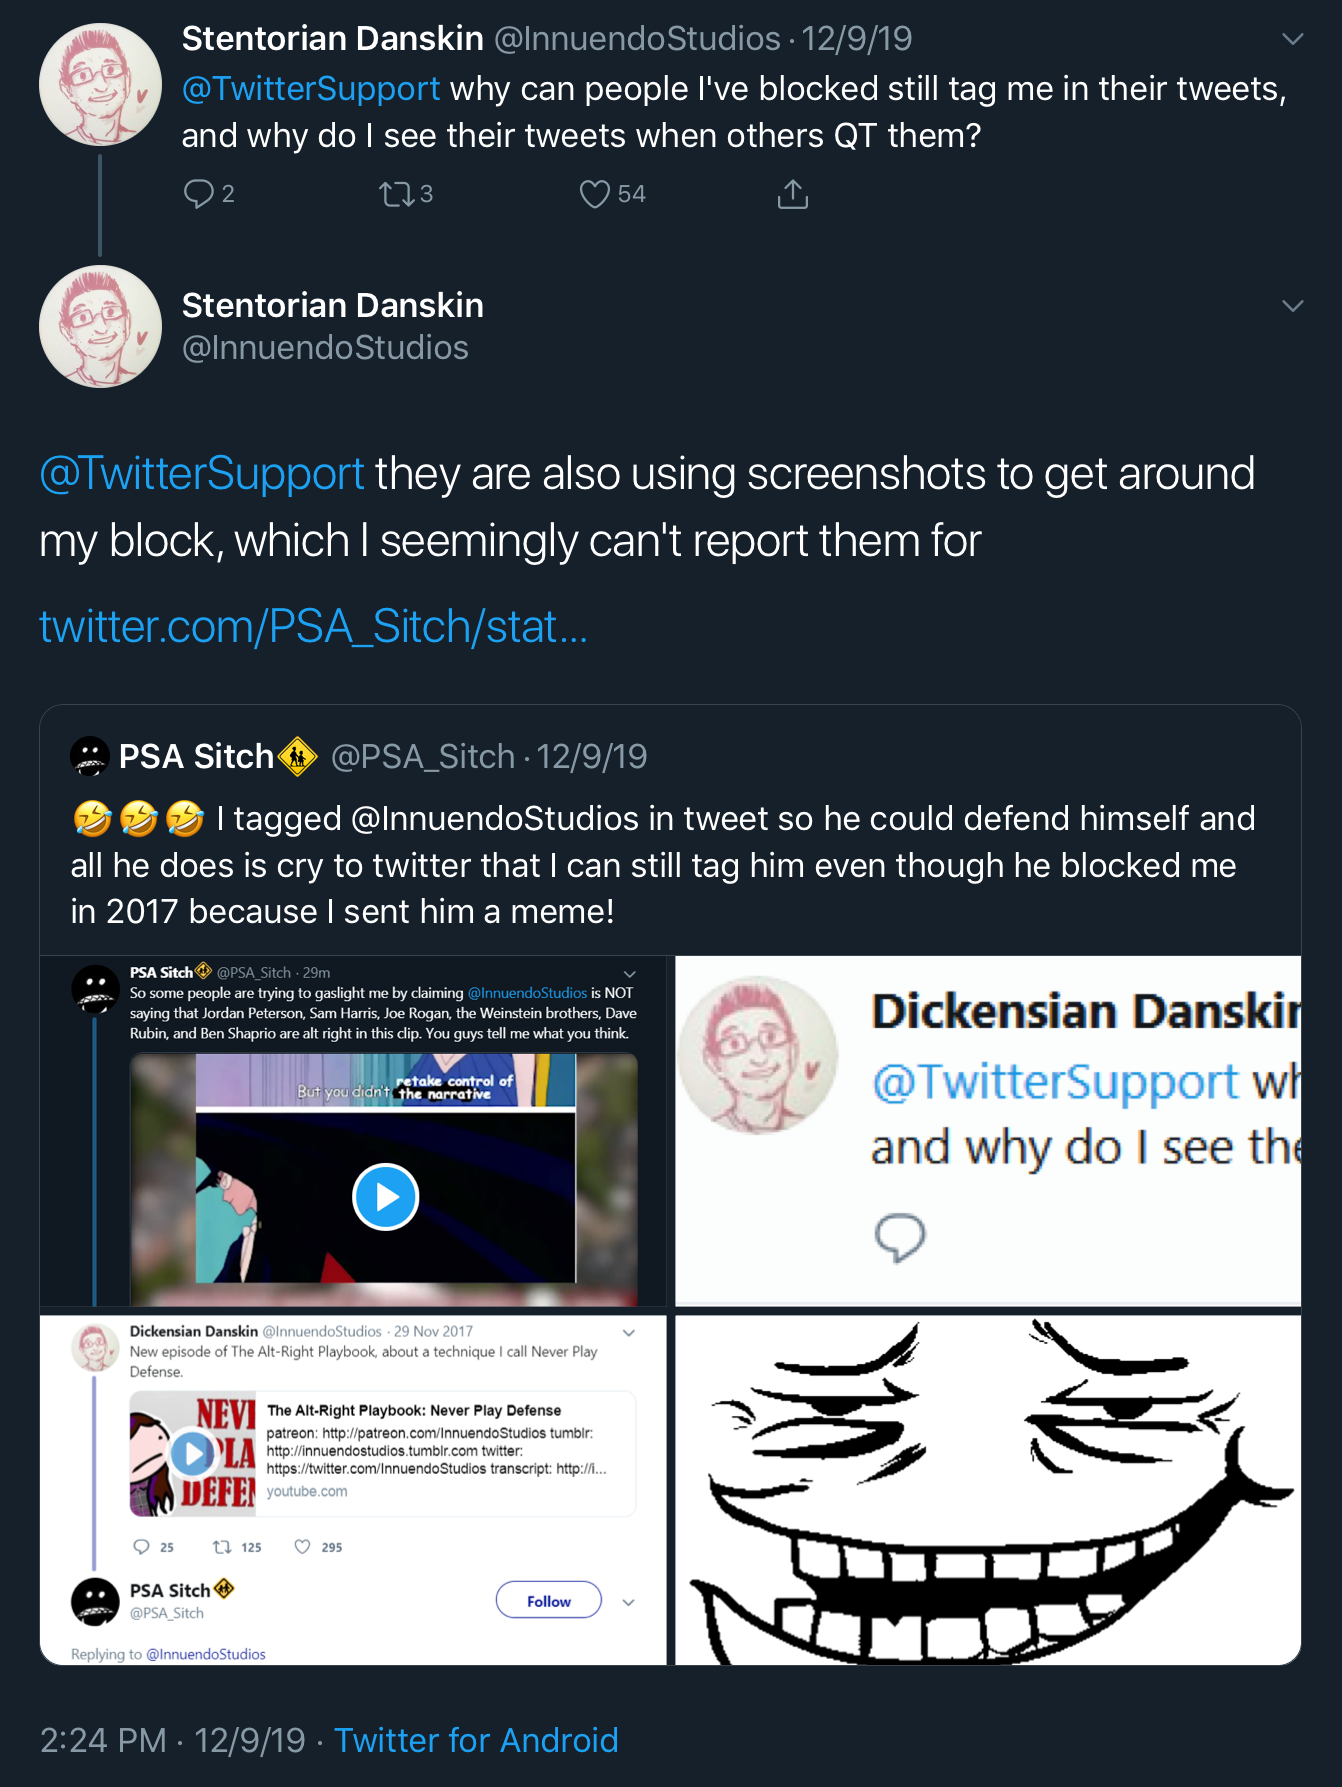This screenshot has height=1787, width=1342.
Task: Open Alt-Right Playbook screenshot image thumbnail
Action: pos(353,1490)
